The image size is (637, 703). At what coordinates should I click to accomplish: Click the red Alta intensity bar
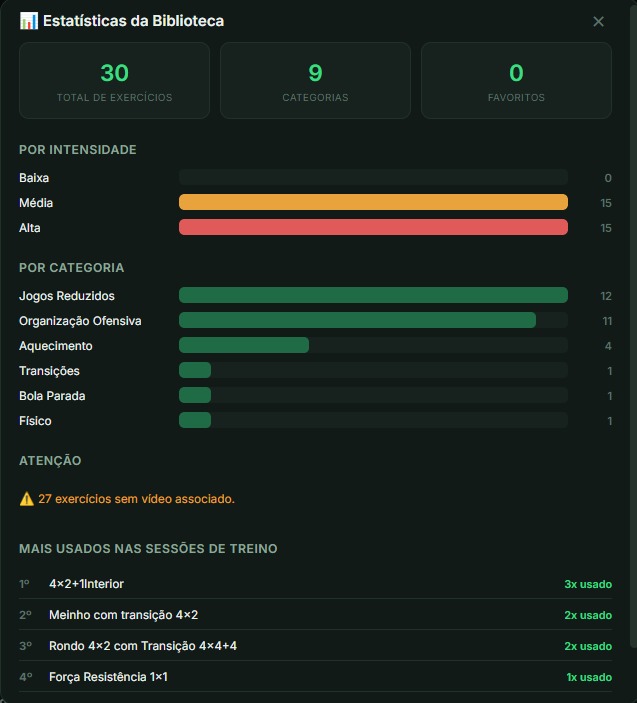pos(373,227)
